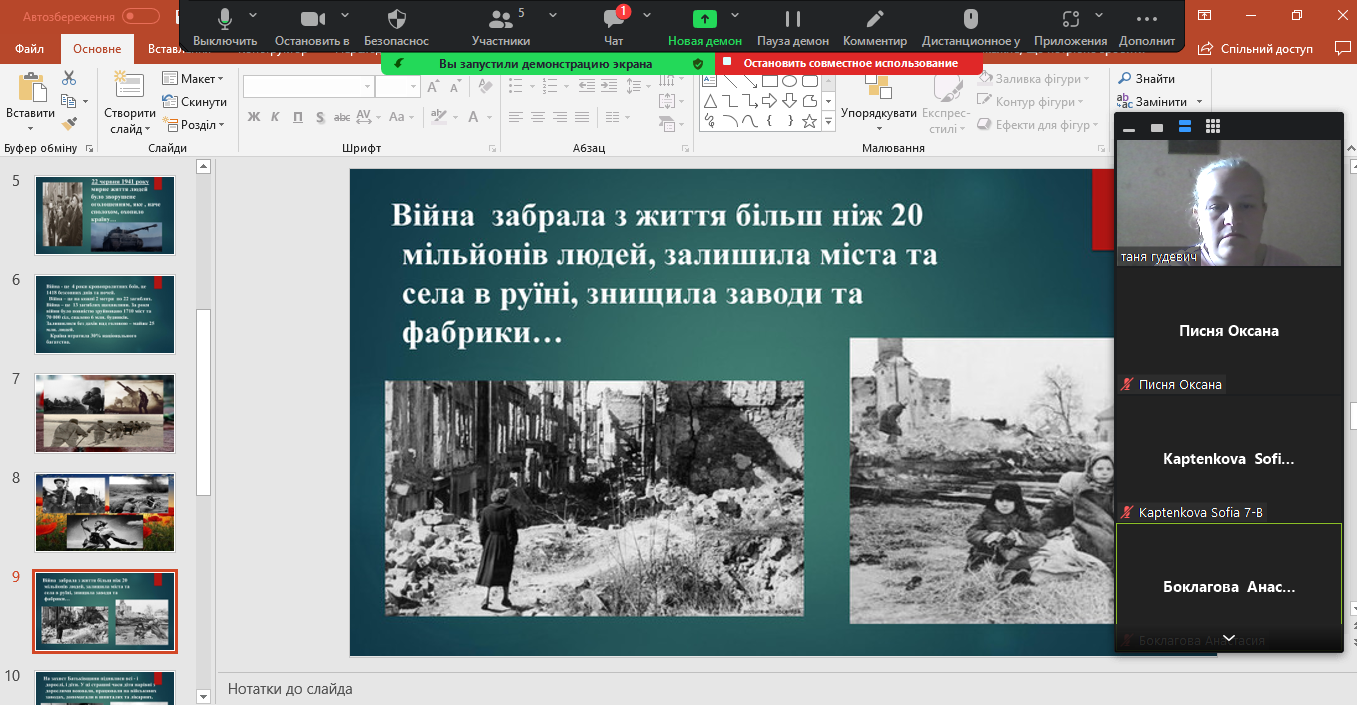Open the Розділ section dropdown

192,125
